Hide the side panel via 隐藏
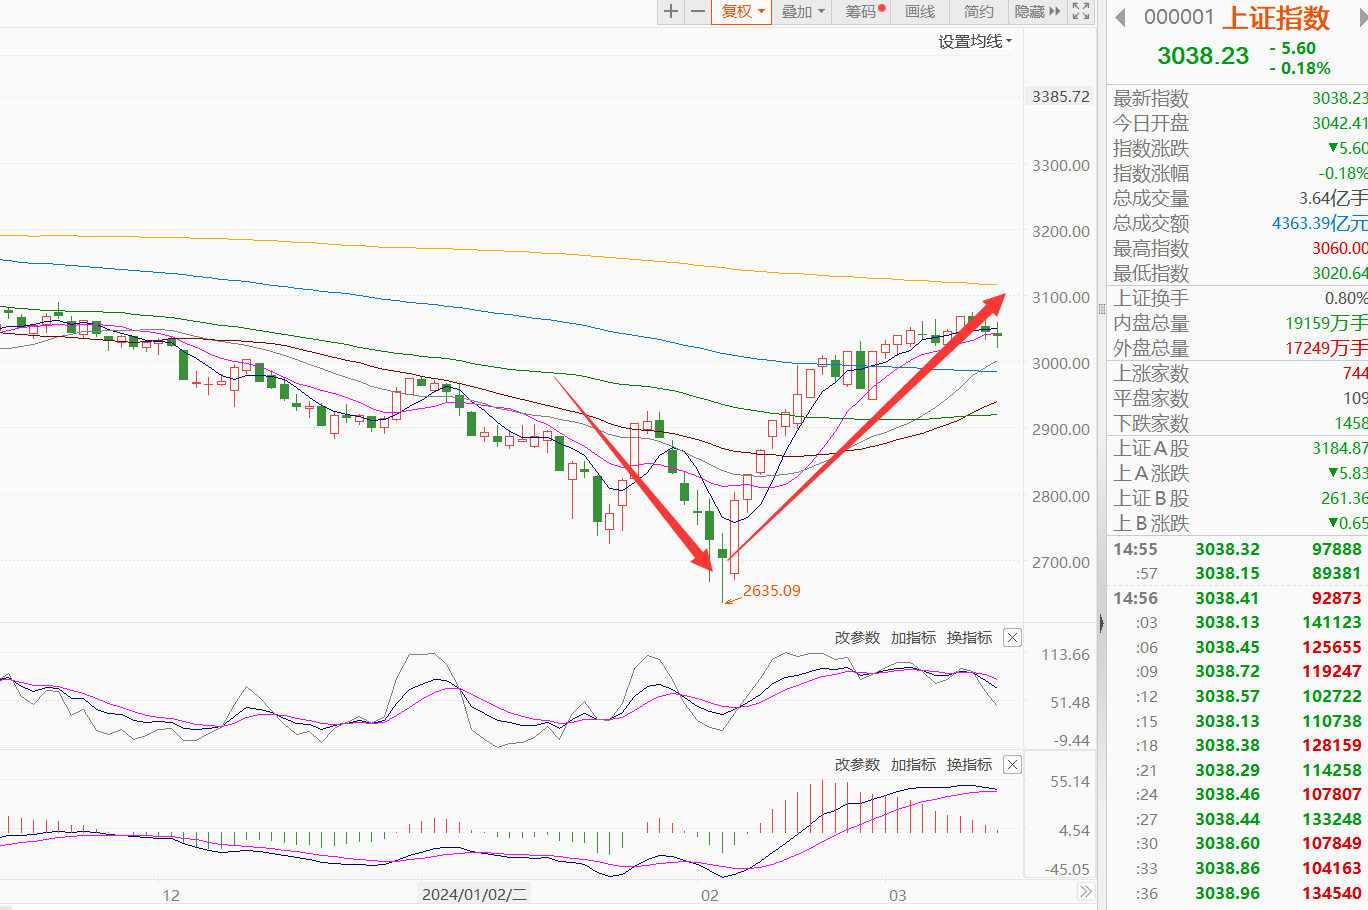This screenshot has height=910, width=1368. pos(1036,12)
